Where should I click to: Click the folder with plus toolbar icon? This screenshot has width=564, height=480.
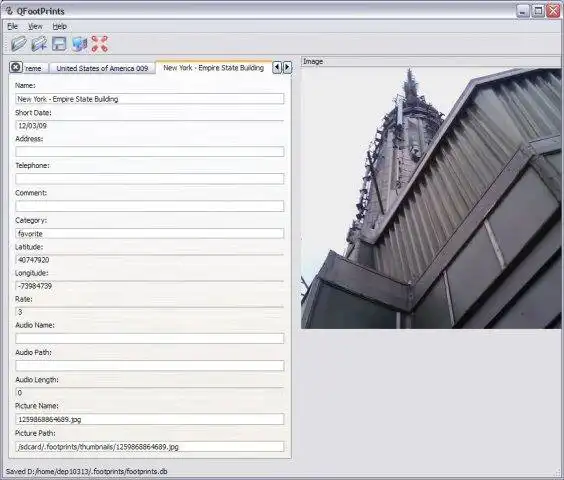pos(39,44)
